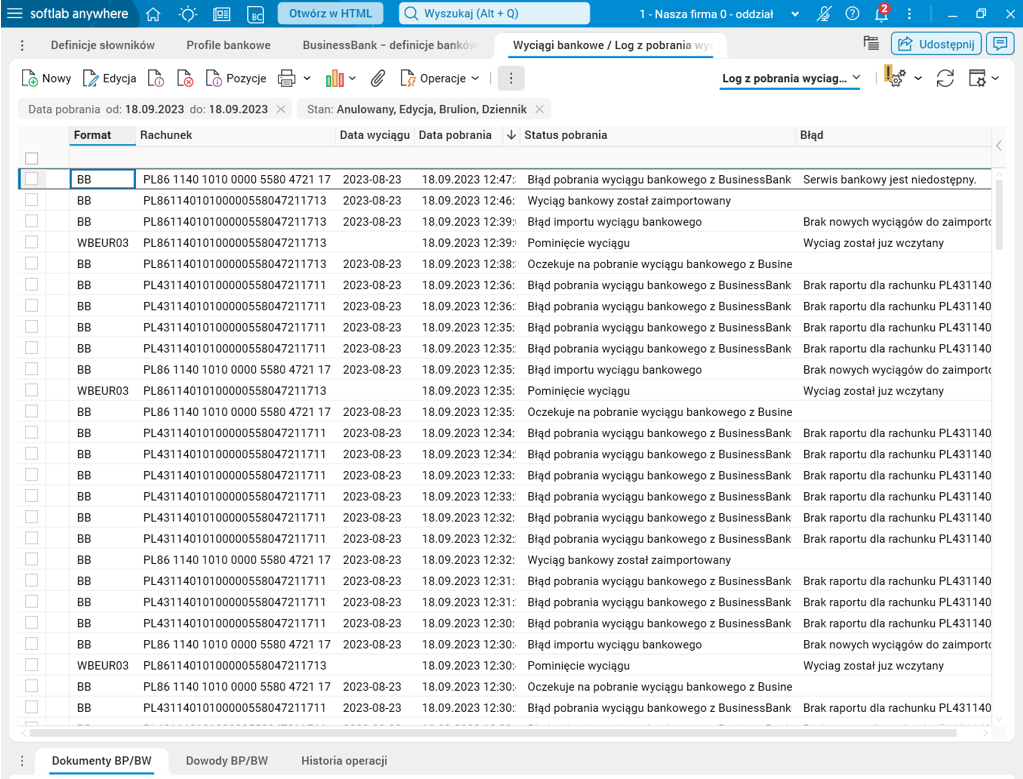Image resolution: width=1023 pixels, height=779 pixels.
Task: Check the row at 18.09.2023 12:47
Action: [31, 179]
